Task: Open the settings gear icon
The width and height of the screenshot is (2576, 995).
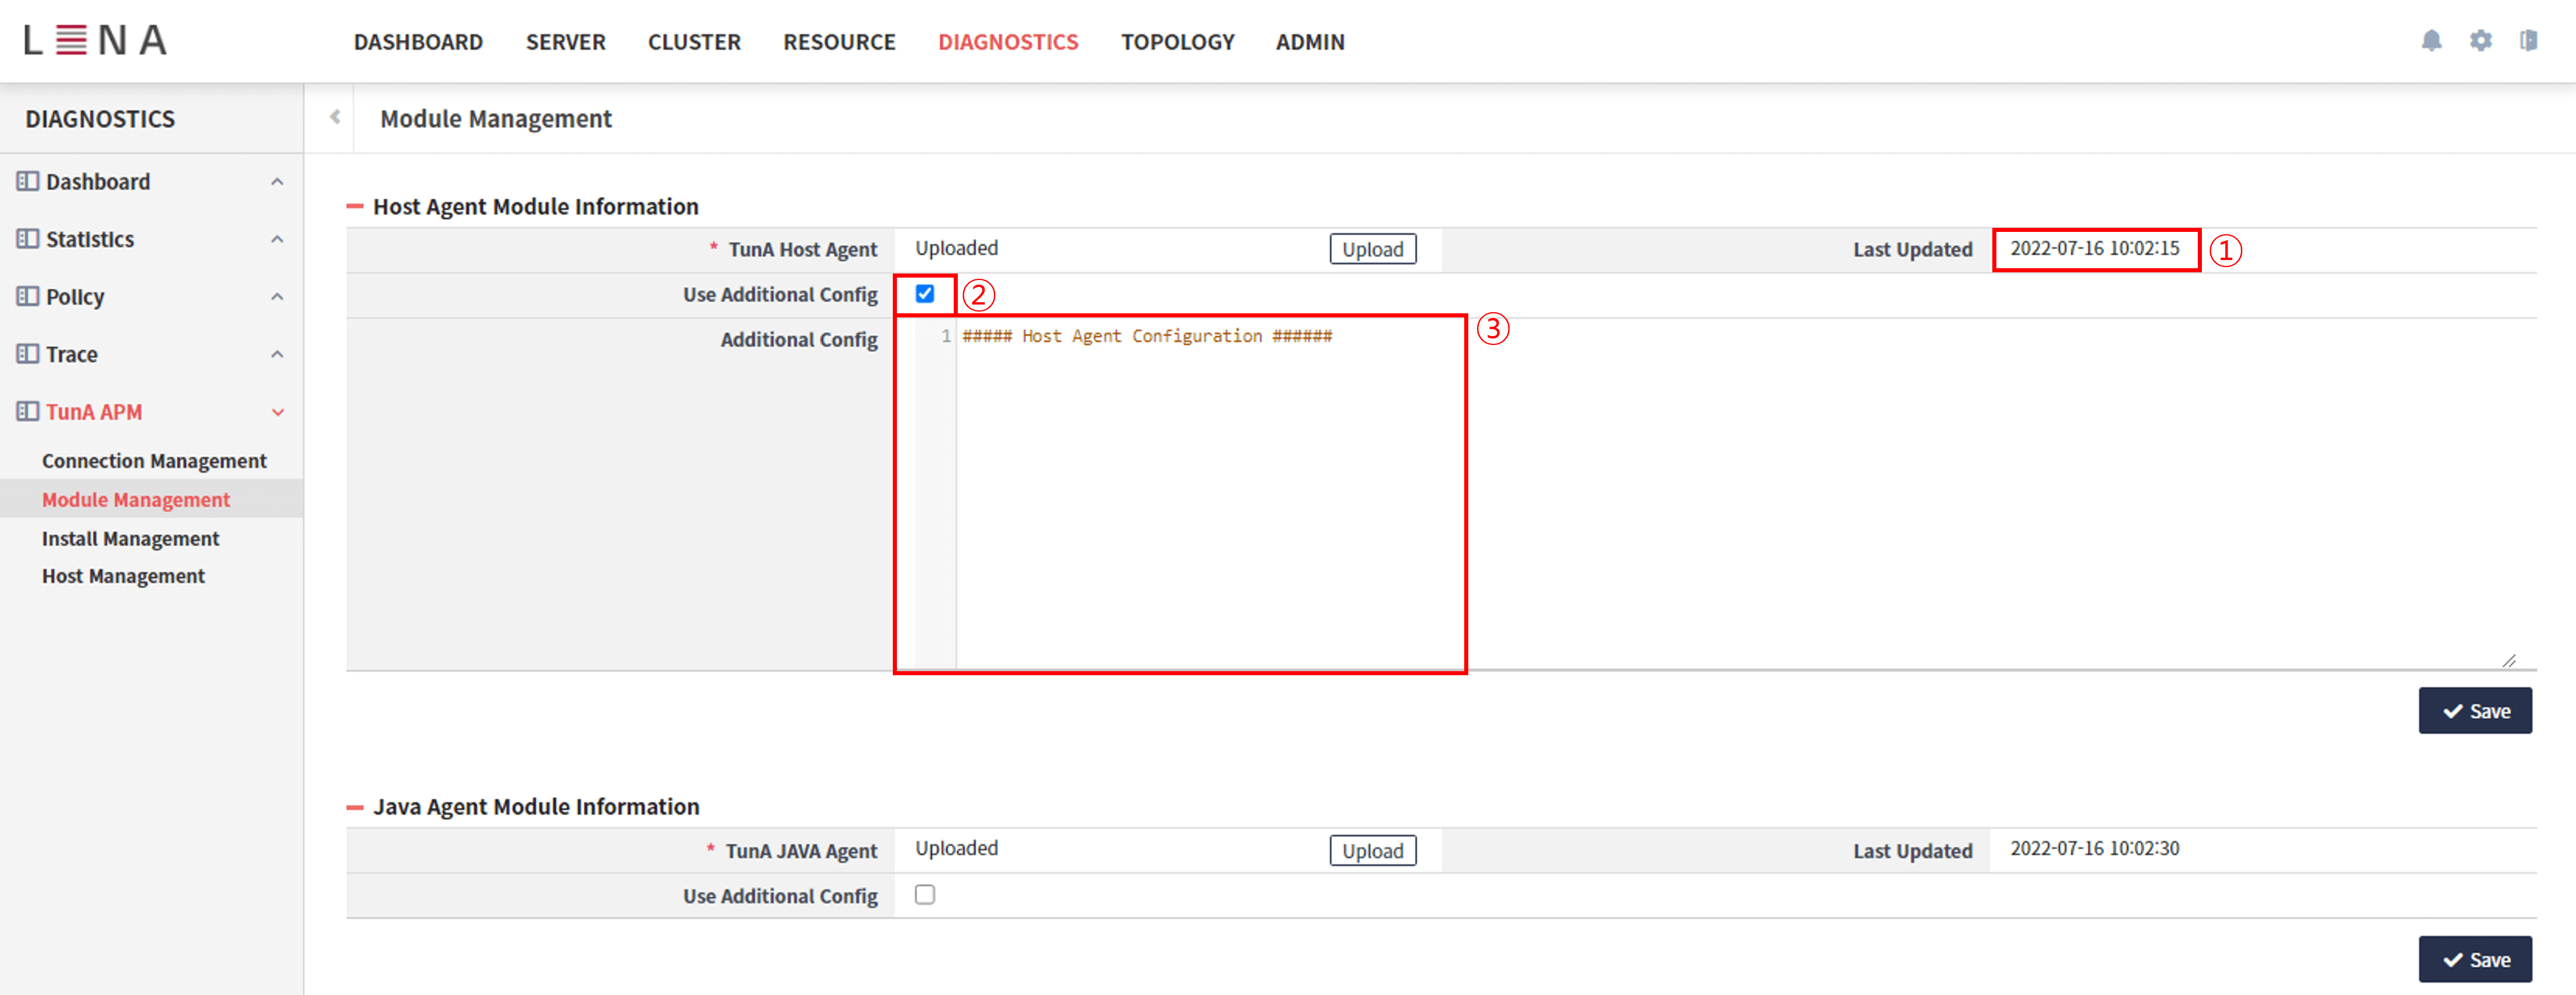Action: coord(2481,41)
